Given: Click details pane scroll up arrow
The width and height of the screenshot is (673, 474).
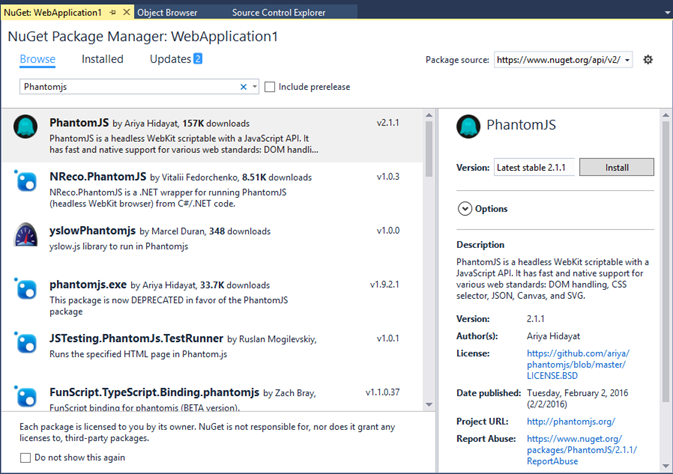Looking at the screenshot, I should (x=666, y=115).
